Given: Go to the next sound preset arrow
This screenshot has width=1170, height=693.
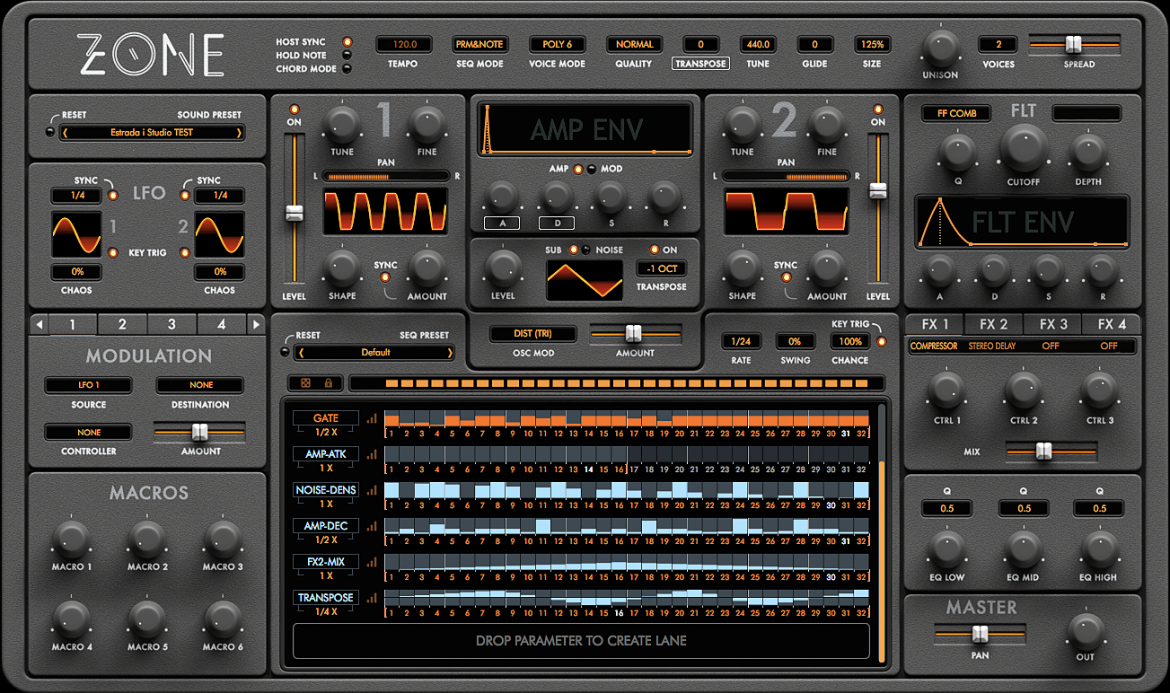Looking at the screenshot, I should coord(239,133).
